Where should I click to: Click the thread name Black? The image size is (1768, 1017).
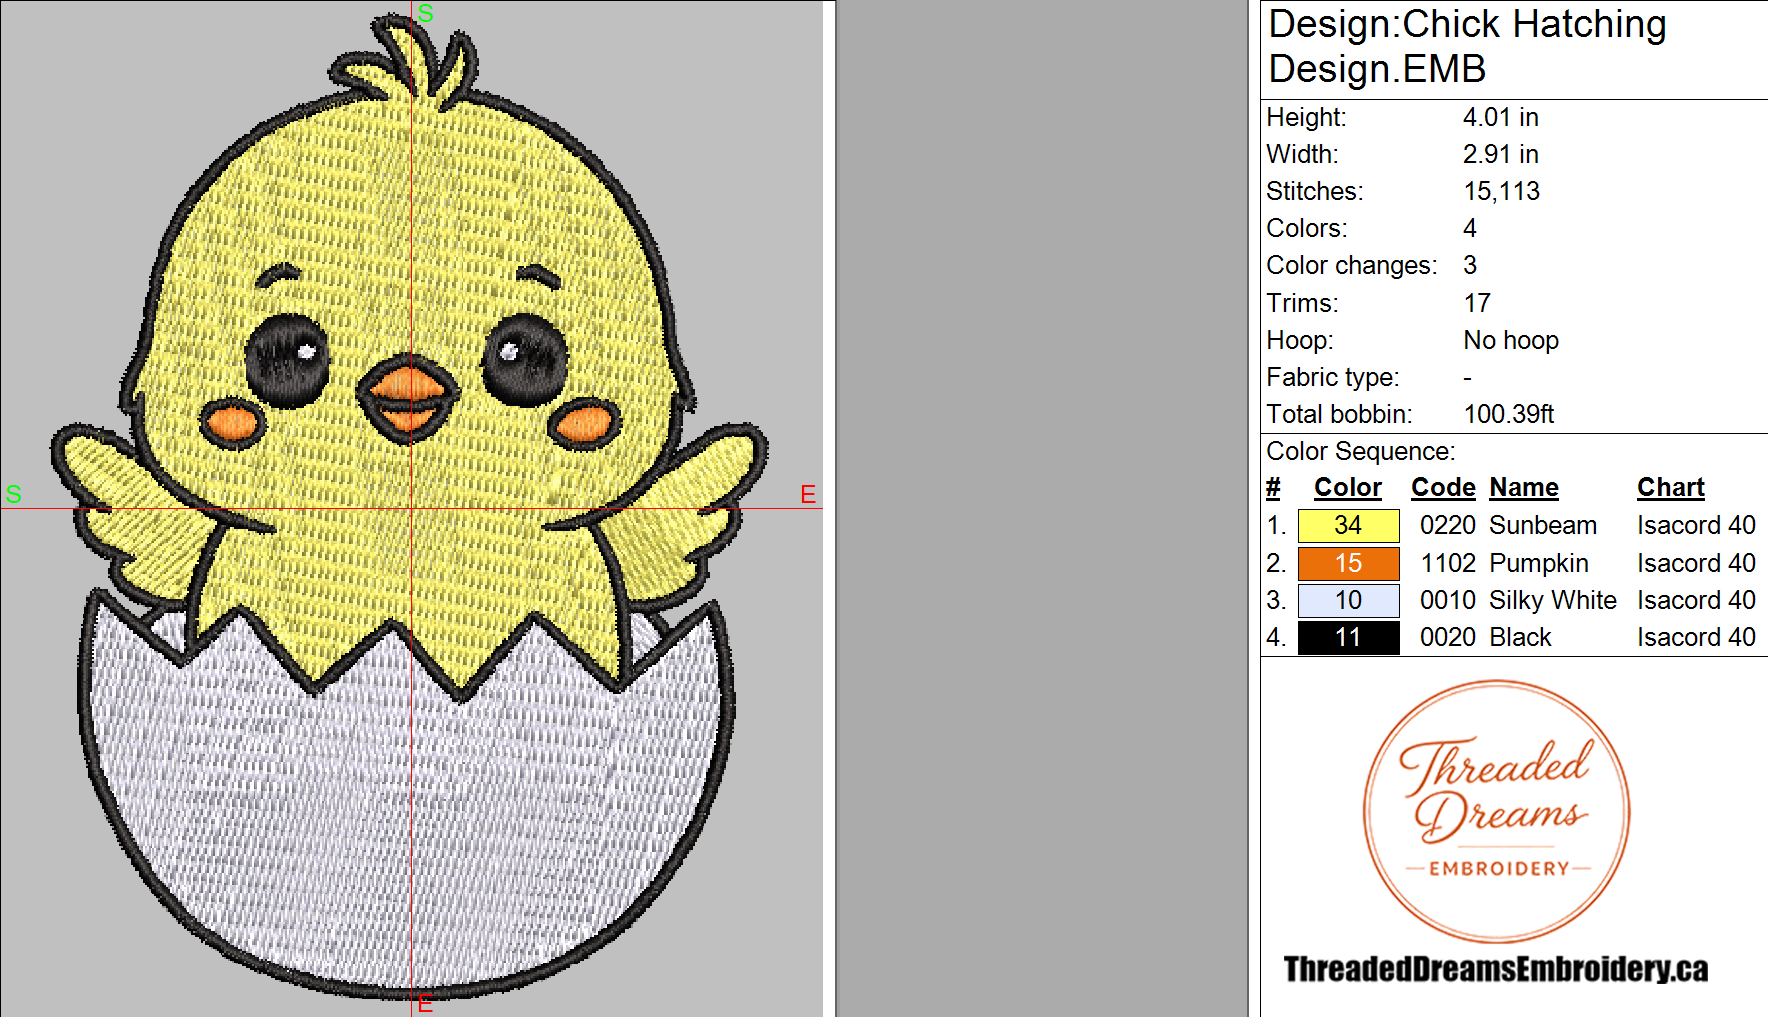point(1520,637)
